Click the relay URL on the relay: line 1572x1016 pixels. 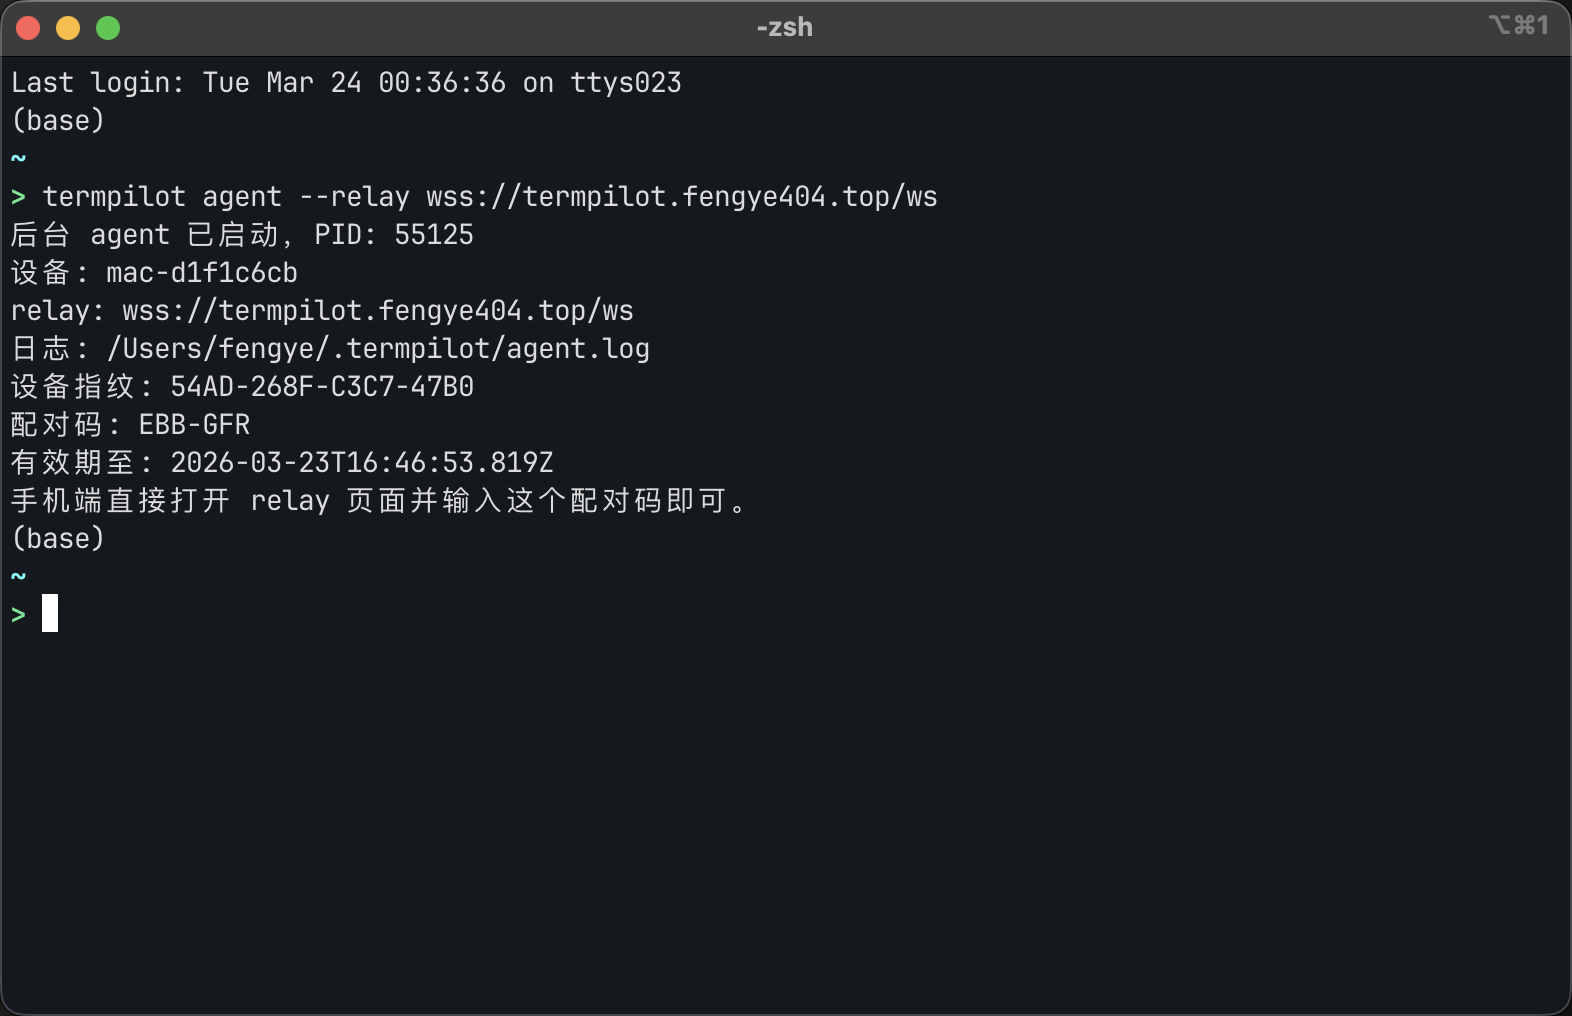[377, 311]
